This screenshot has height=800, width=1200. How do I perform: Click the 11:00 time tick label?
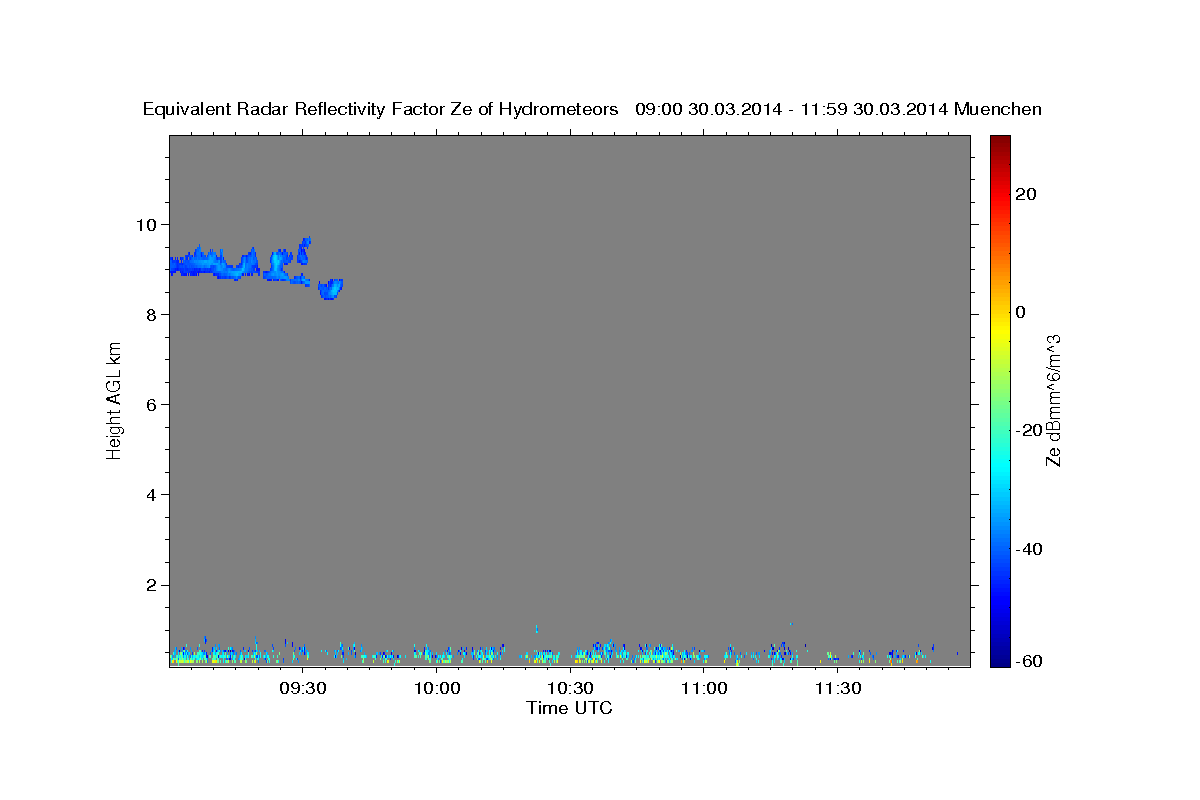[704, 688]
